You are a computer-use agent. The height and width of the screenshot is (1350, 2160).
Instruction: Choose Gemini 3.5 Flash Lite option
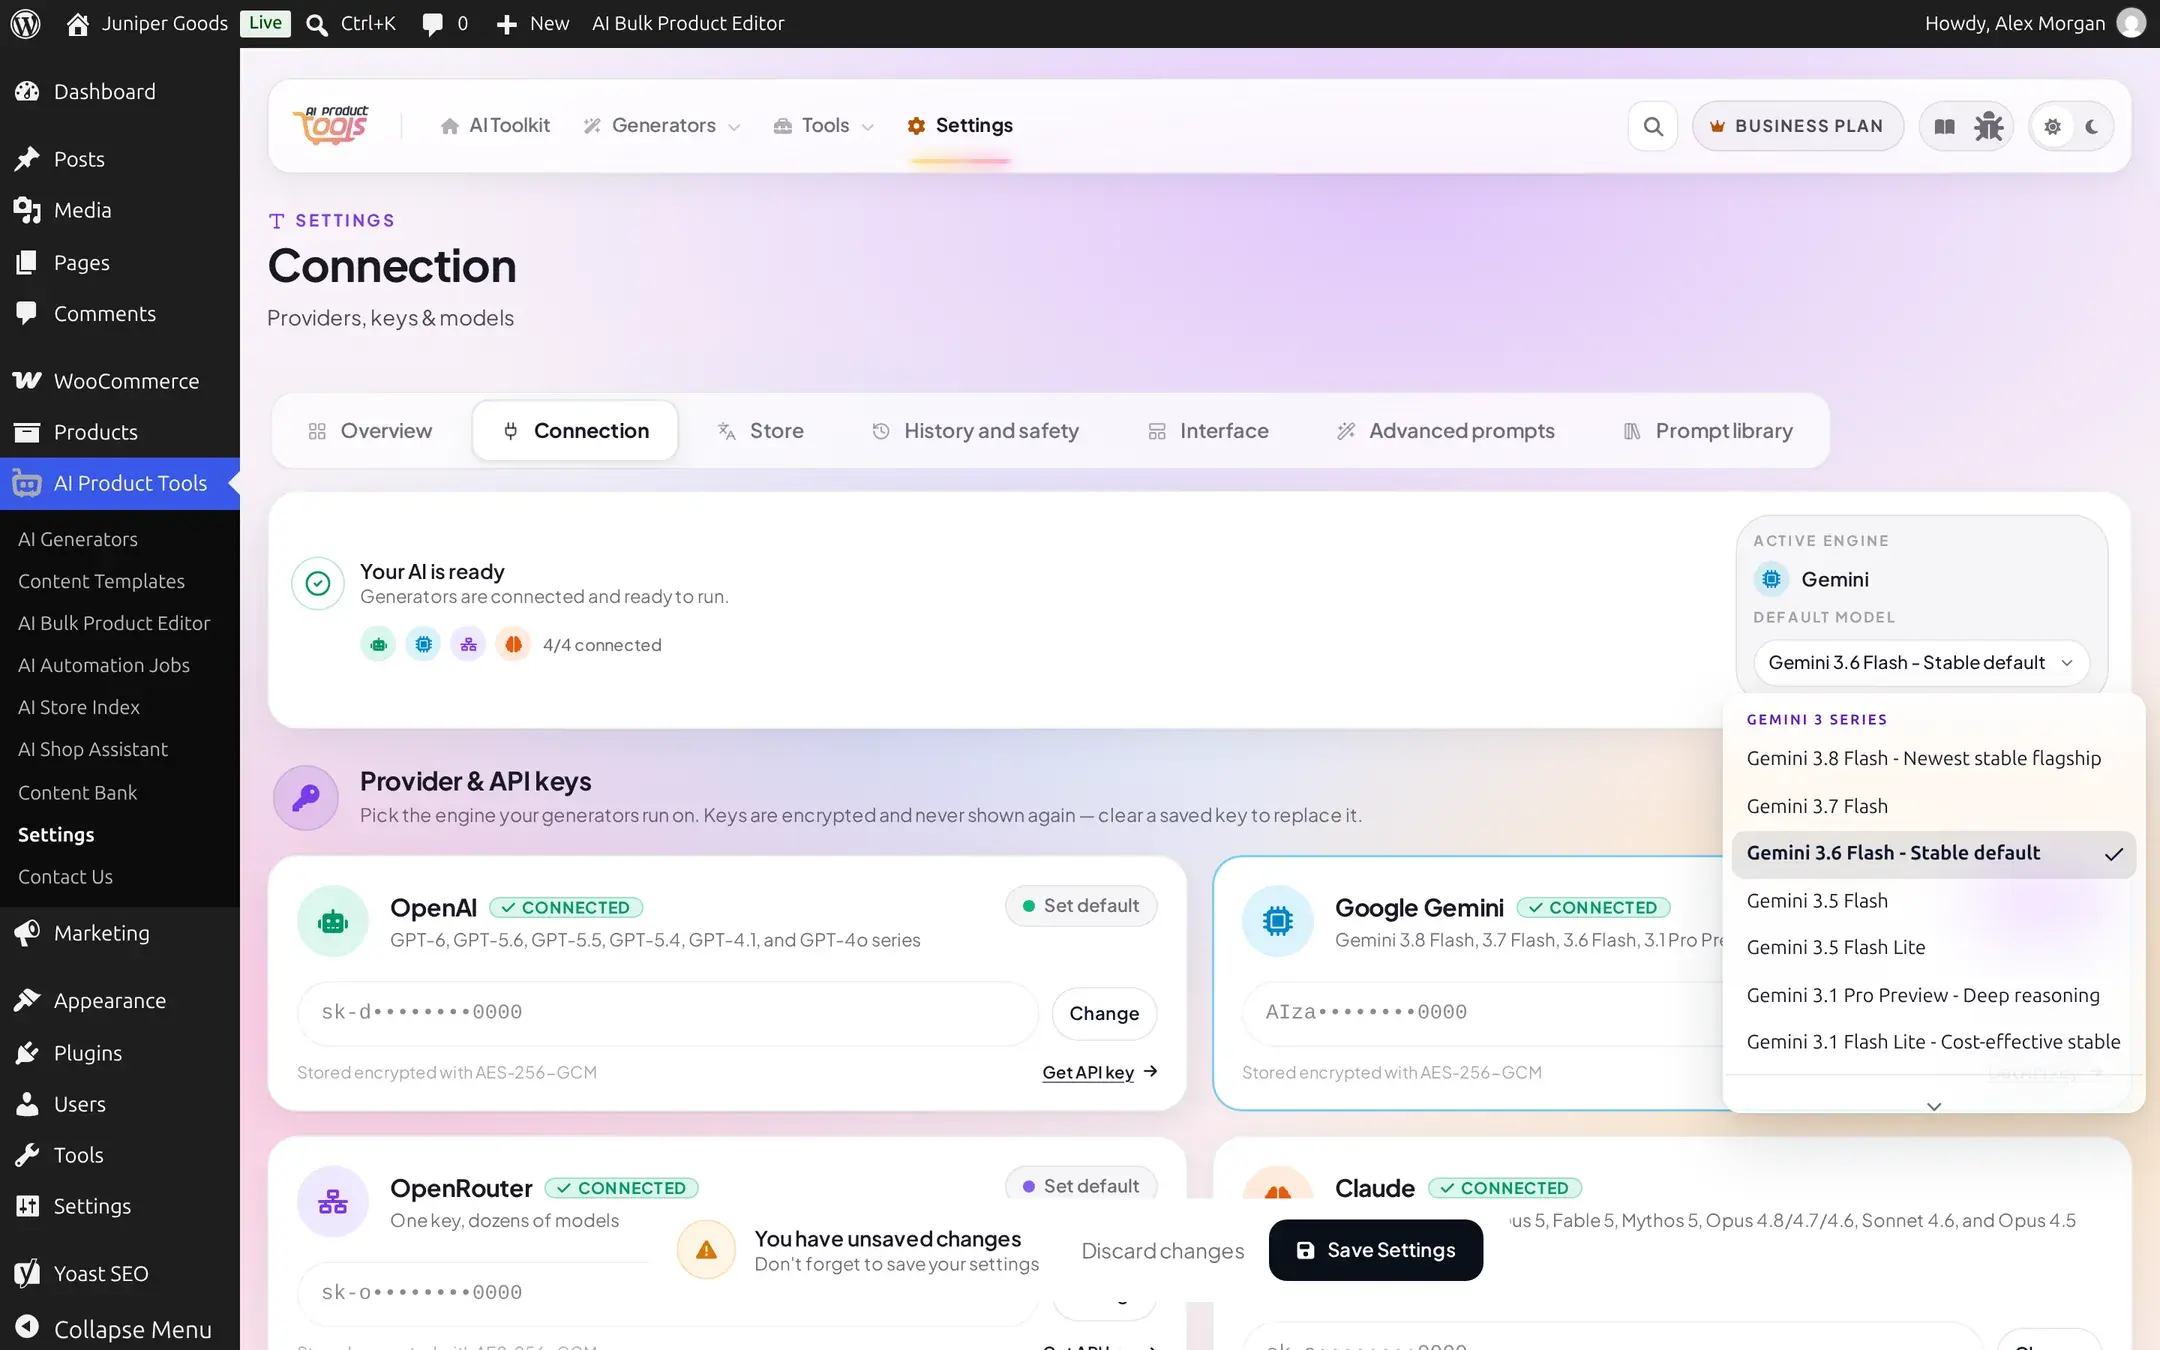(x=1933, y=947)
